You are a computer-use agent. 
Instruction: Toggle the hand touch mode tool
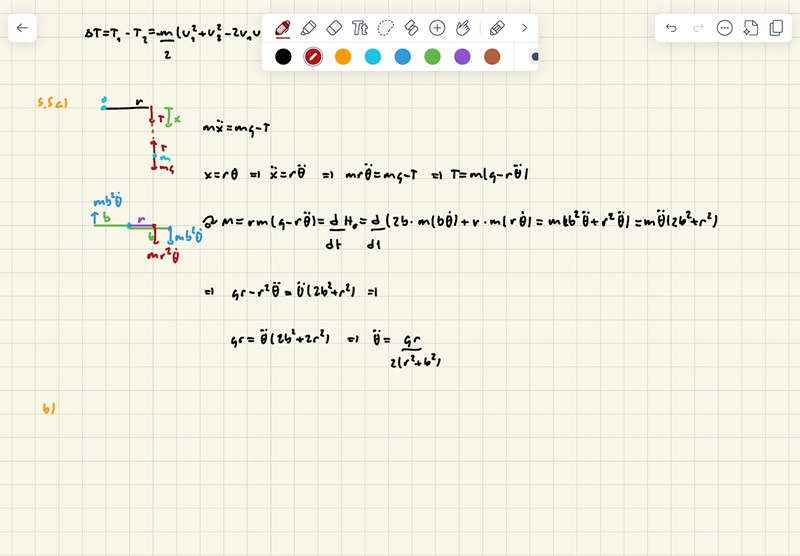463,28
